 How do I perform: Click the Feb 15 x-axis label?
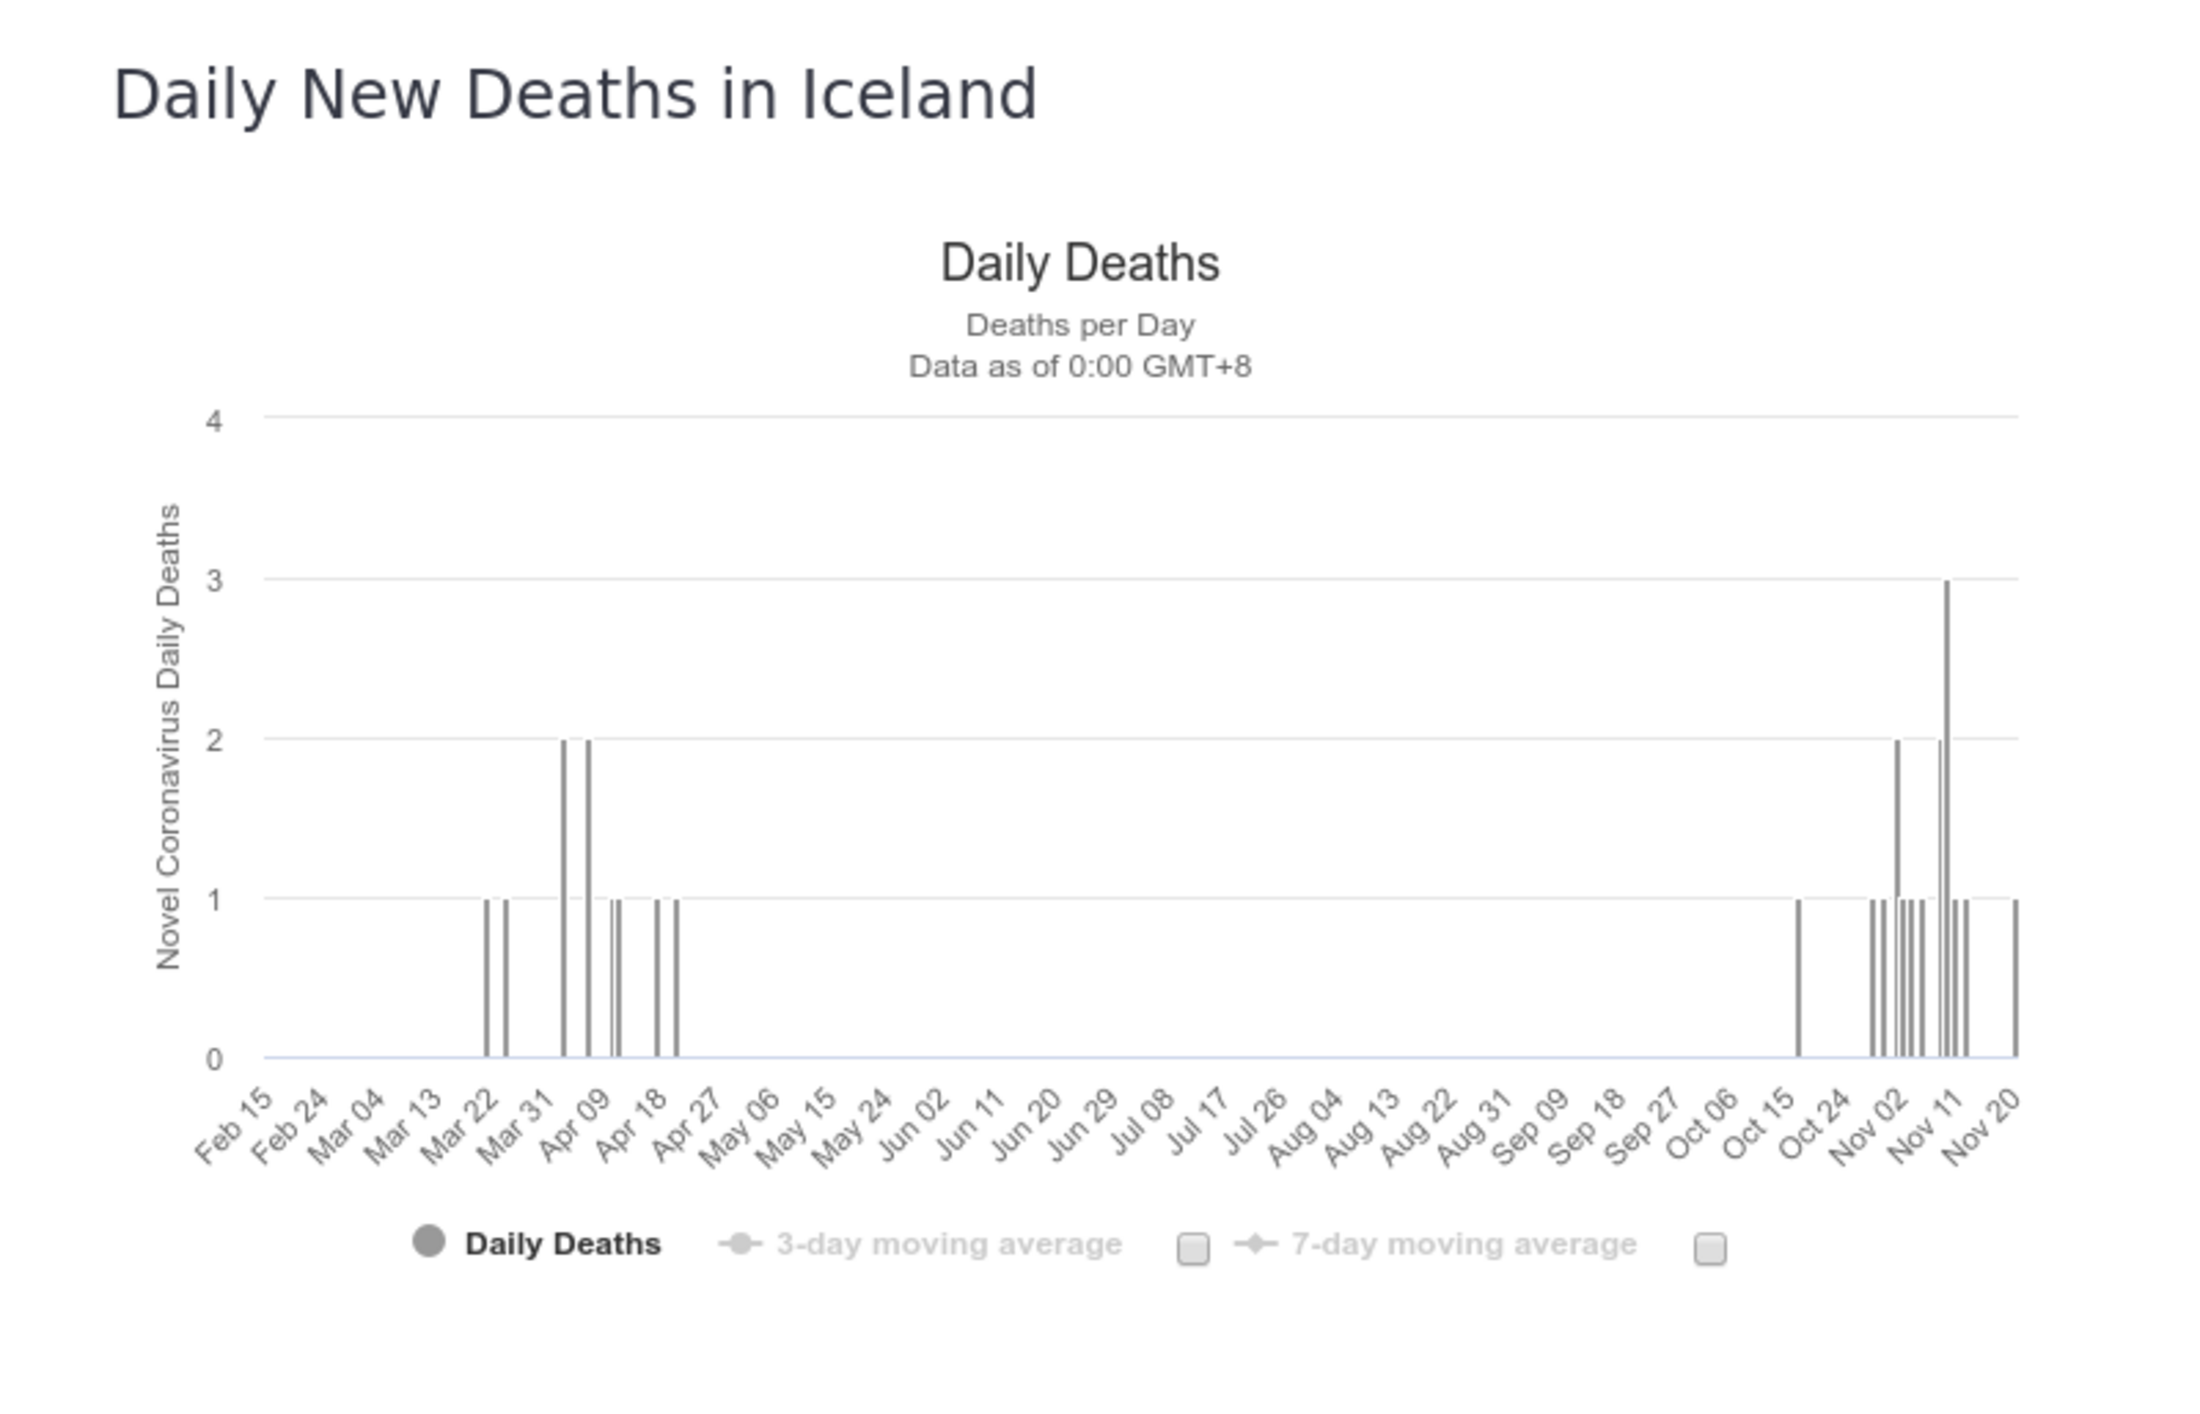234,1127
